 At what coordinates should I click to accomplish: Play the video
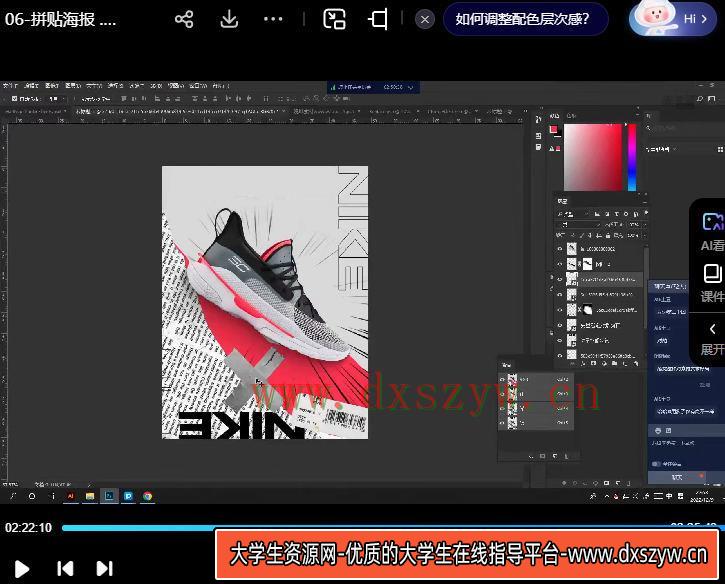(x=22, y=569)
